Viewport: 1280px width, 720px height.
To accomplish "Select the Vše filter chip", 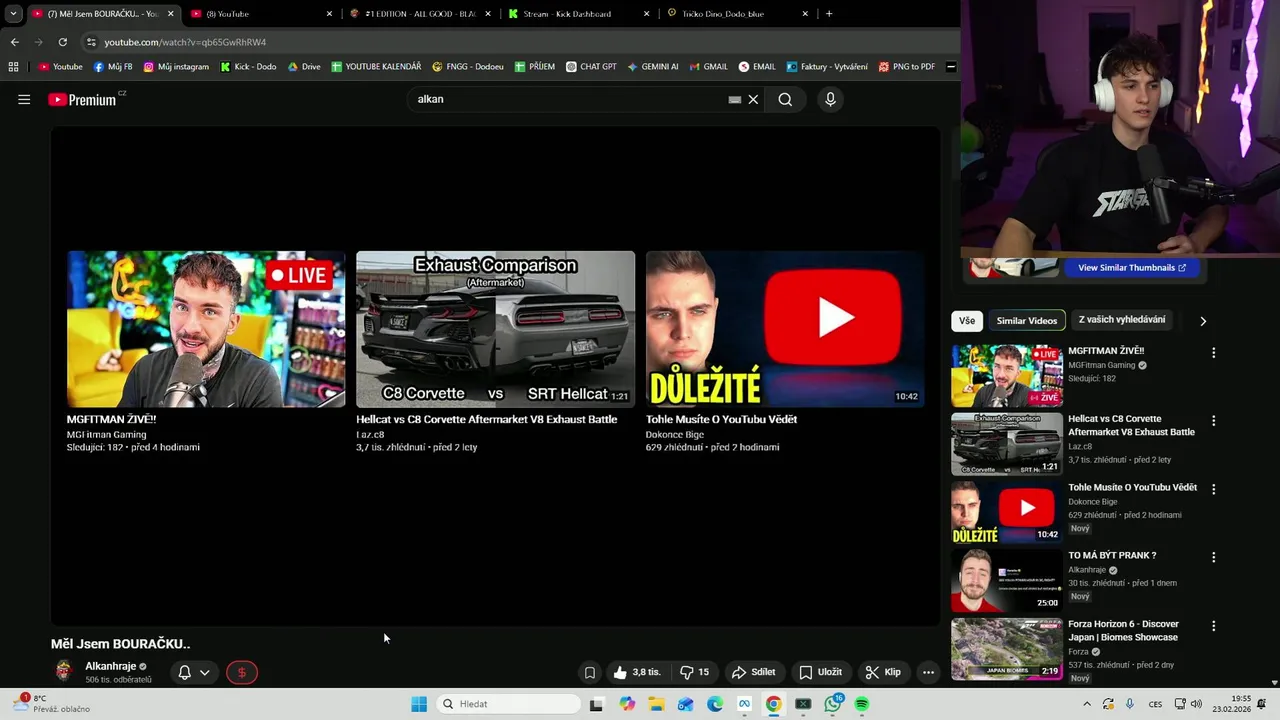I will pyautogui.click(x=967, y=320).
